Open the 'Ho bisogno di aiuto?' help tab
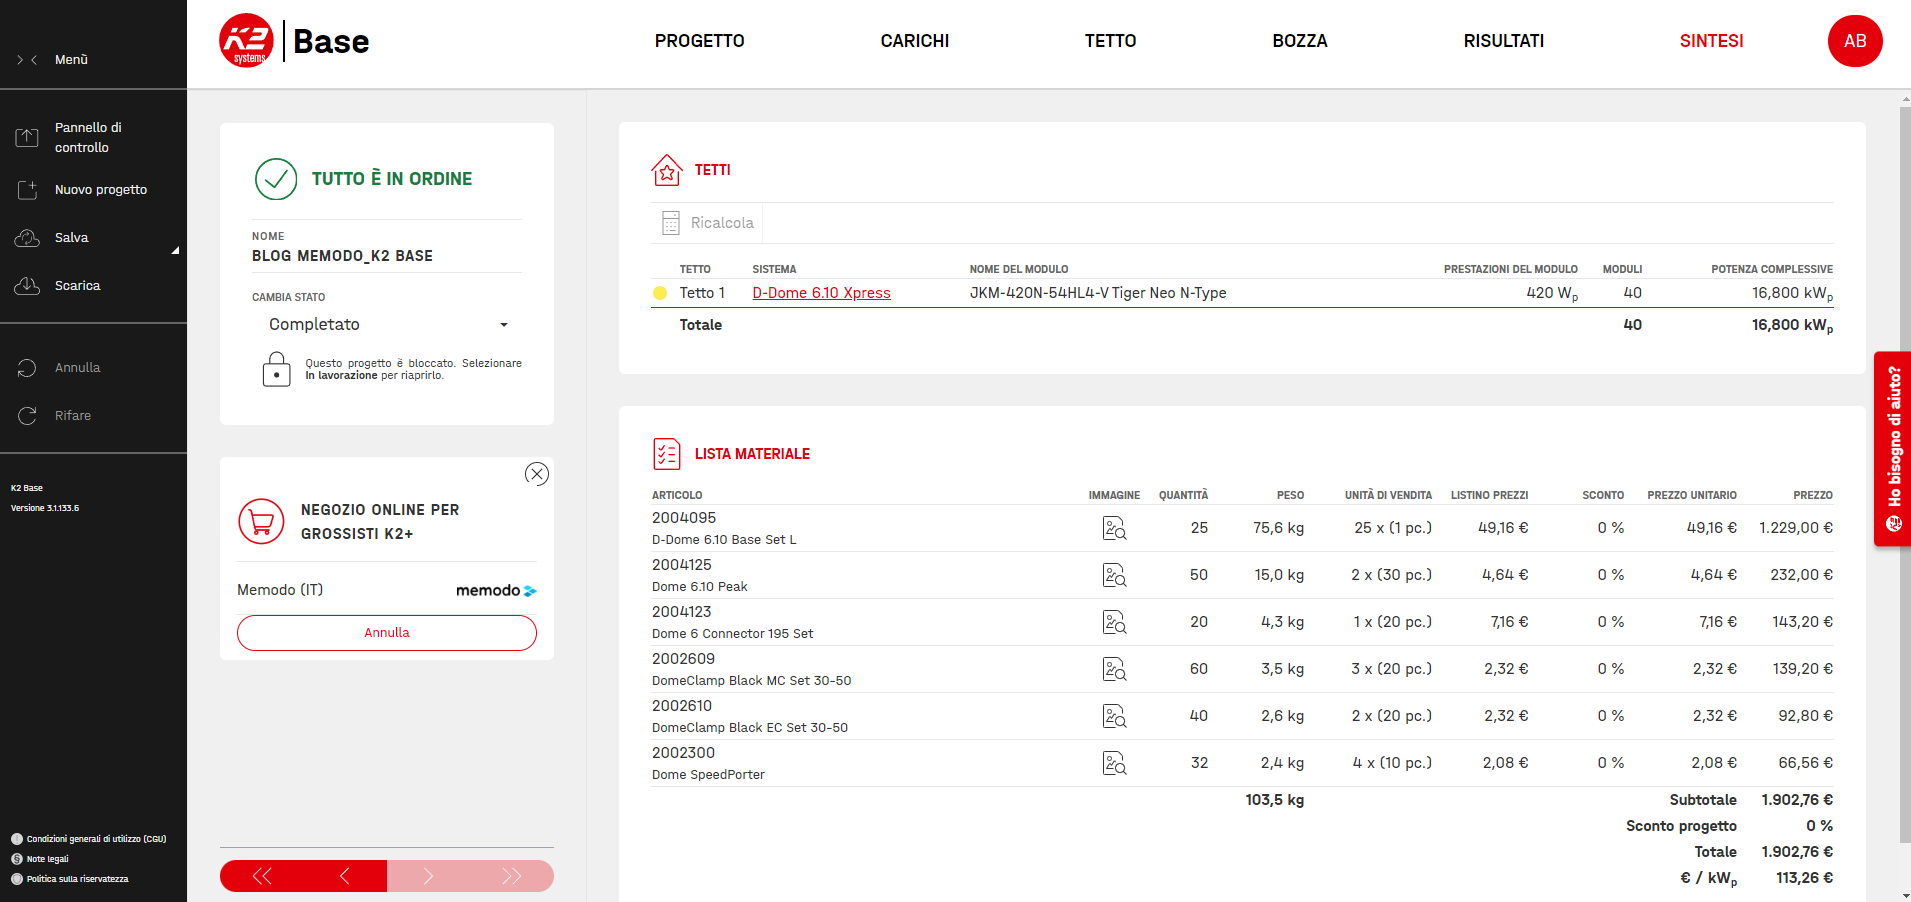 coord(1893,449)
